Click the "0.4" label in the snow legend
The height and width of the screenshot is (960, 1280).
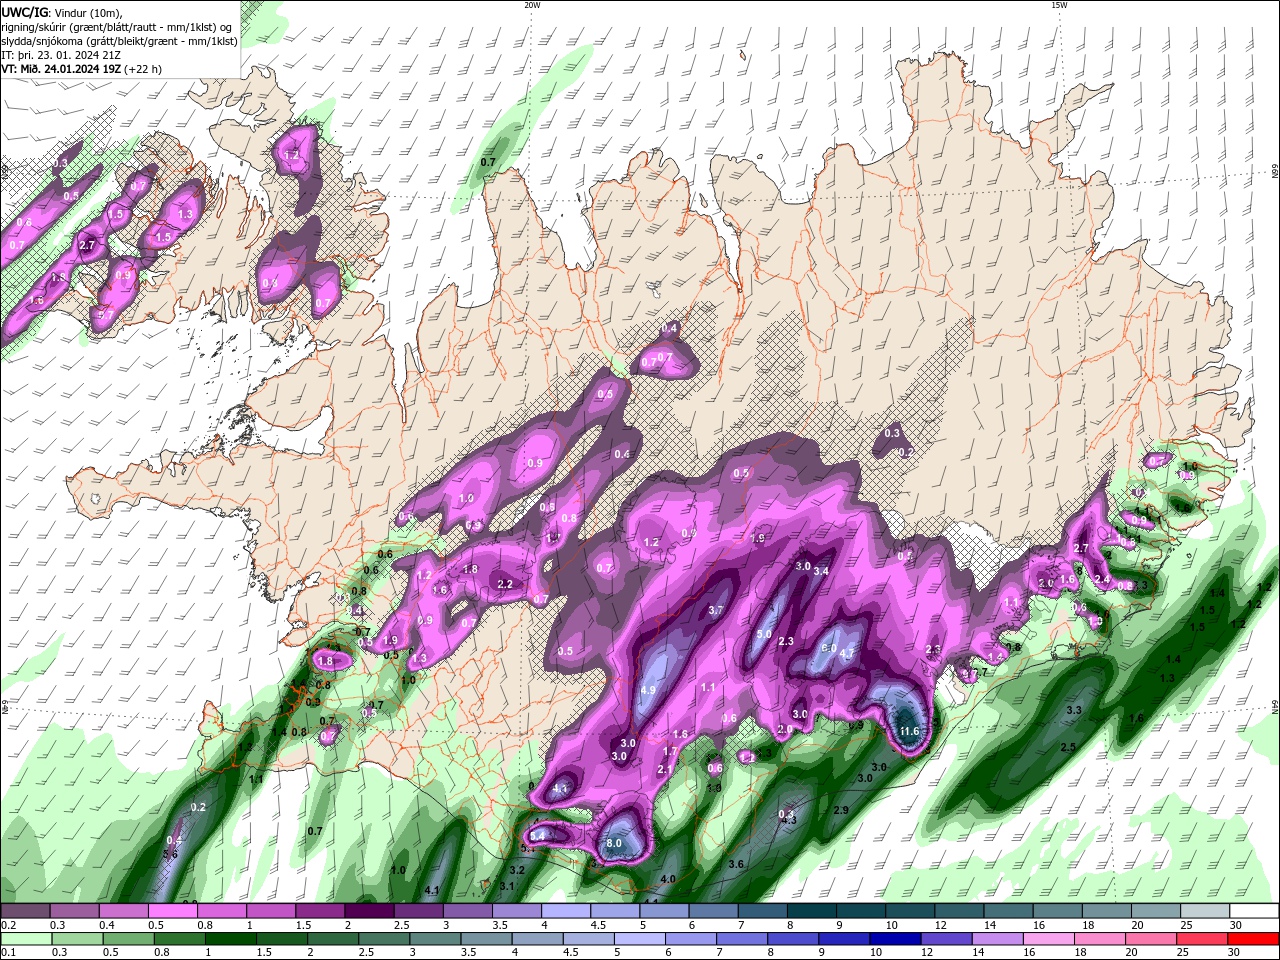(106, 925)
